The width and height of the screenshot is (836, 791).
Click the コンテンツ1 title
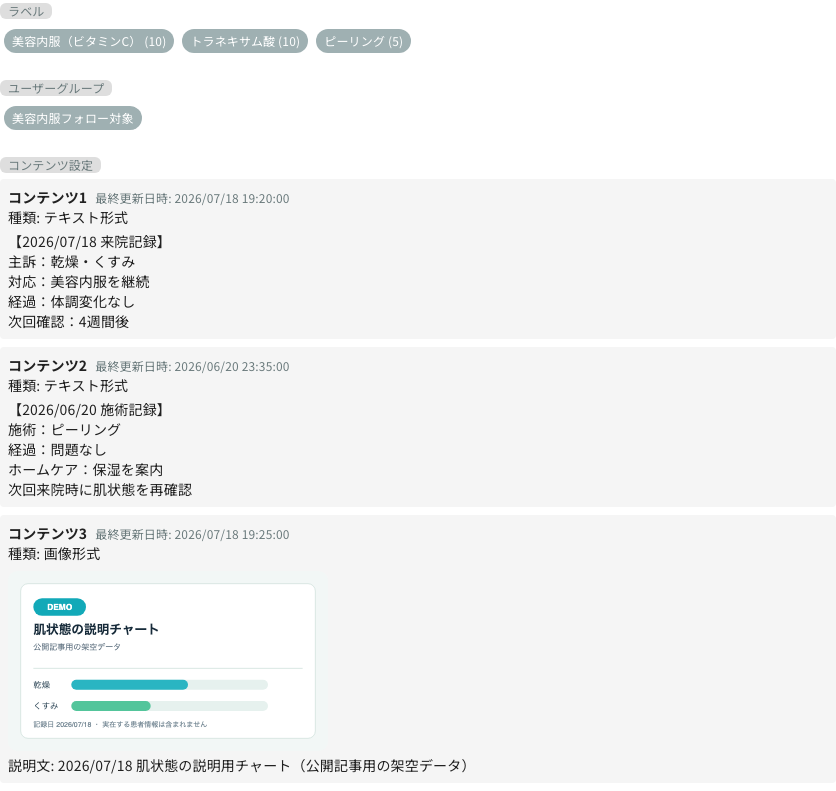tap(47, 198)
